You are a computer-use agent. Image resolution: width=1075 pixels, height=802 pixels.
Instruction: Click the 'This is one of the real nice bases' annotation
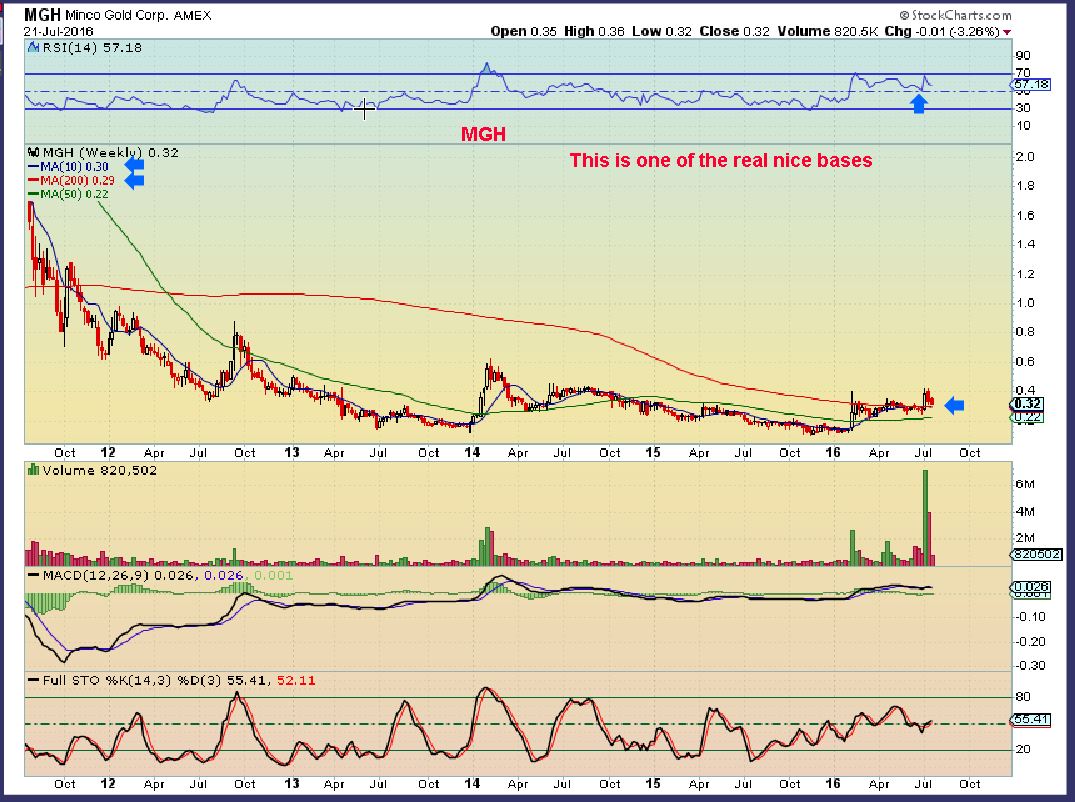[x=721, y=160]
